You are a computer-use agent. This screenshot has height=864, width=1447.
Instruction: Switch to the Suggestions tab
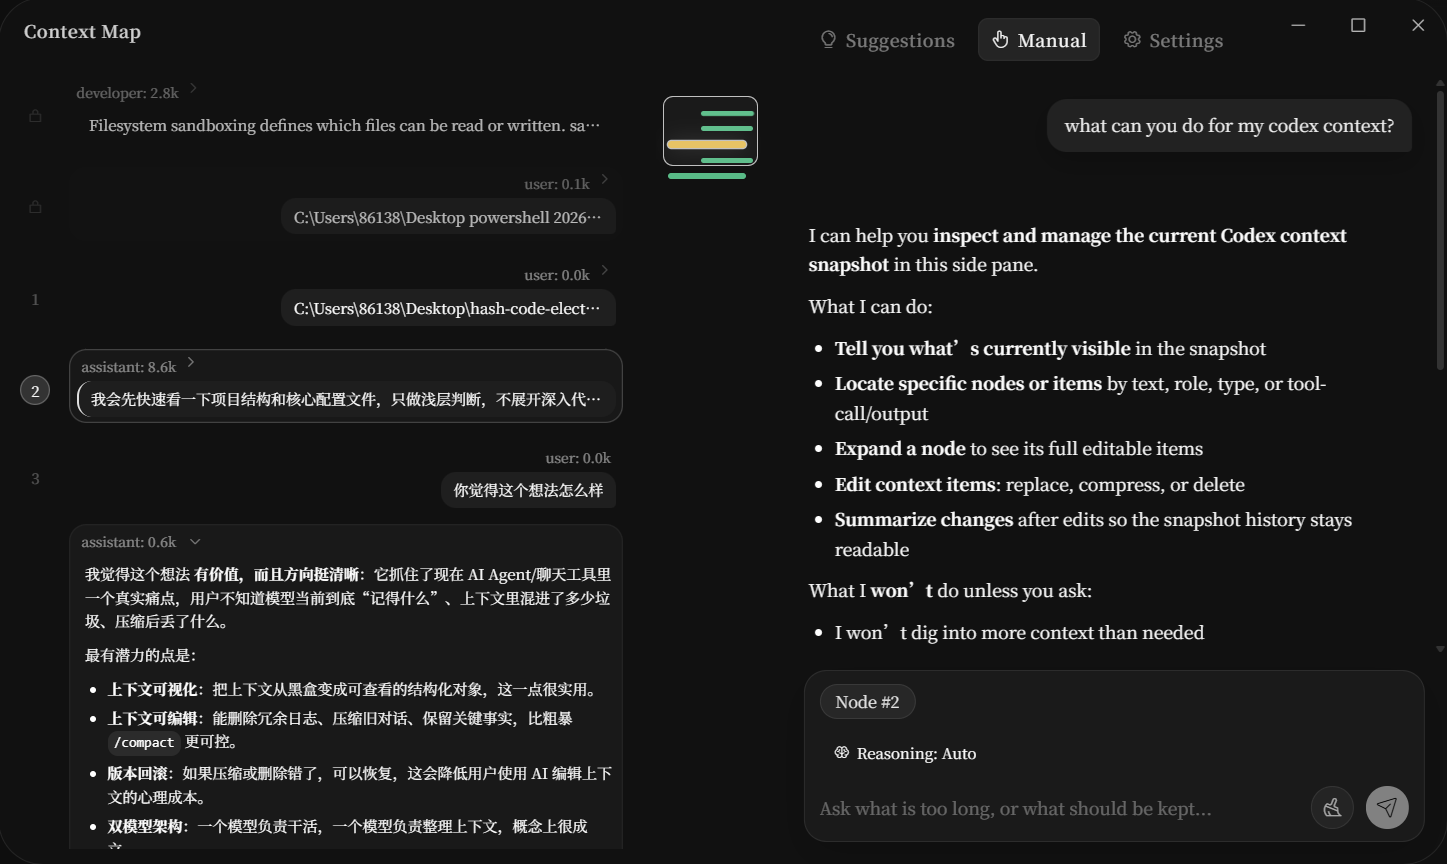(888, 40)
